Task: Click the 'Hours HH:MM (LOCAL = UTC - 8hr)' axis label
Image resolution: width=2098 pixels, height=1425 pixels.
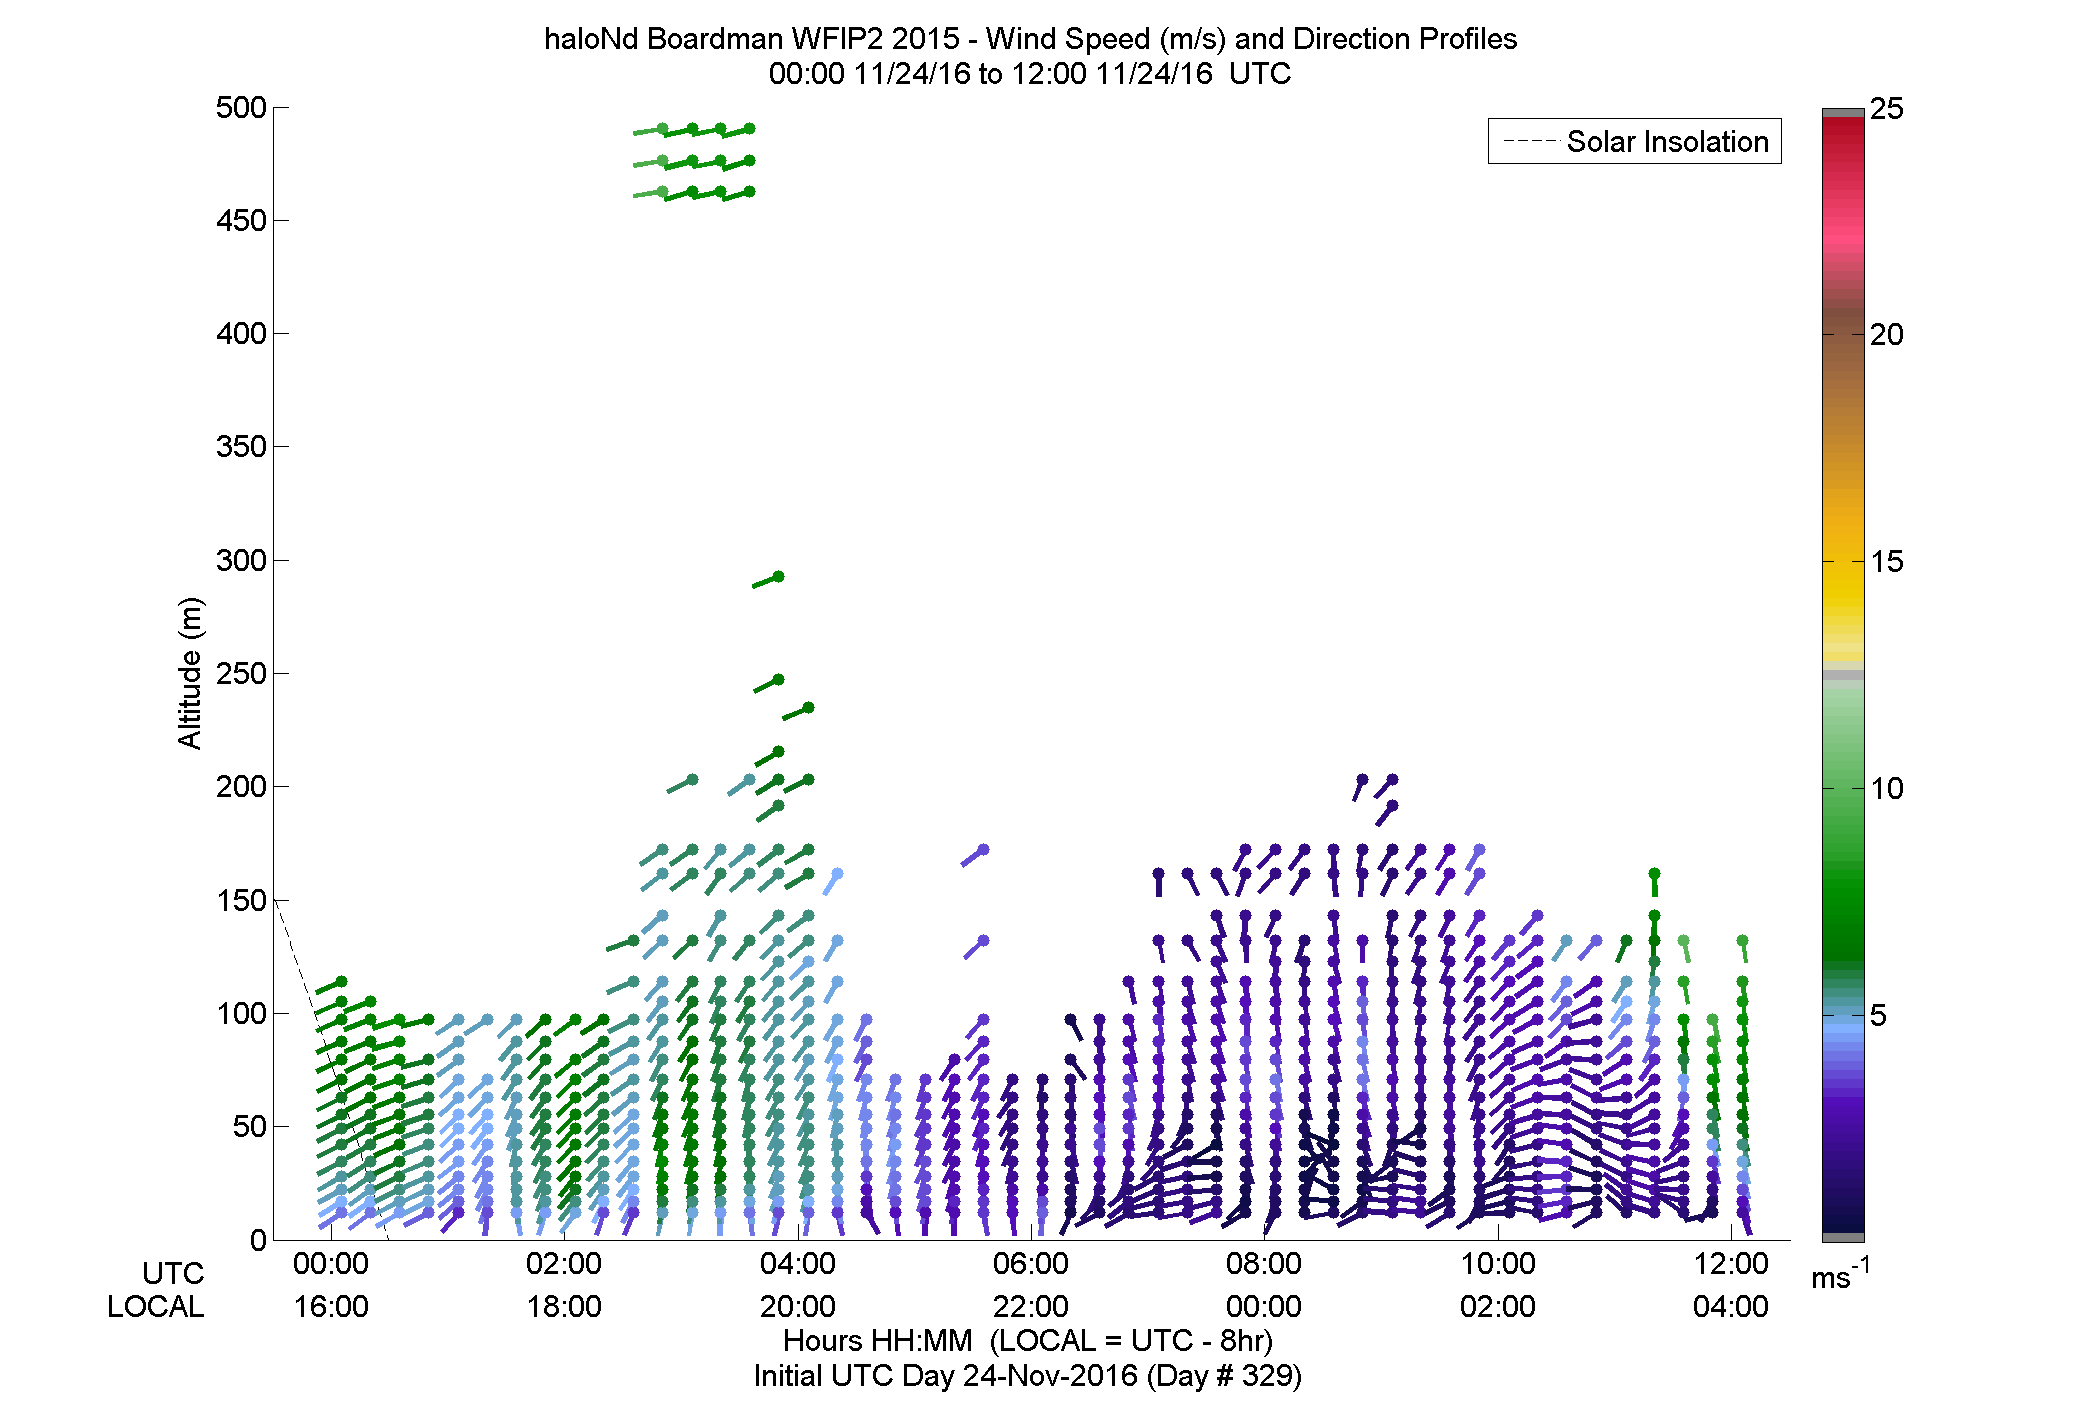Action: pos(1028,1340)
